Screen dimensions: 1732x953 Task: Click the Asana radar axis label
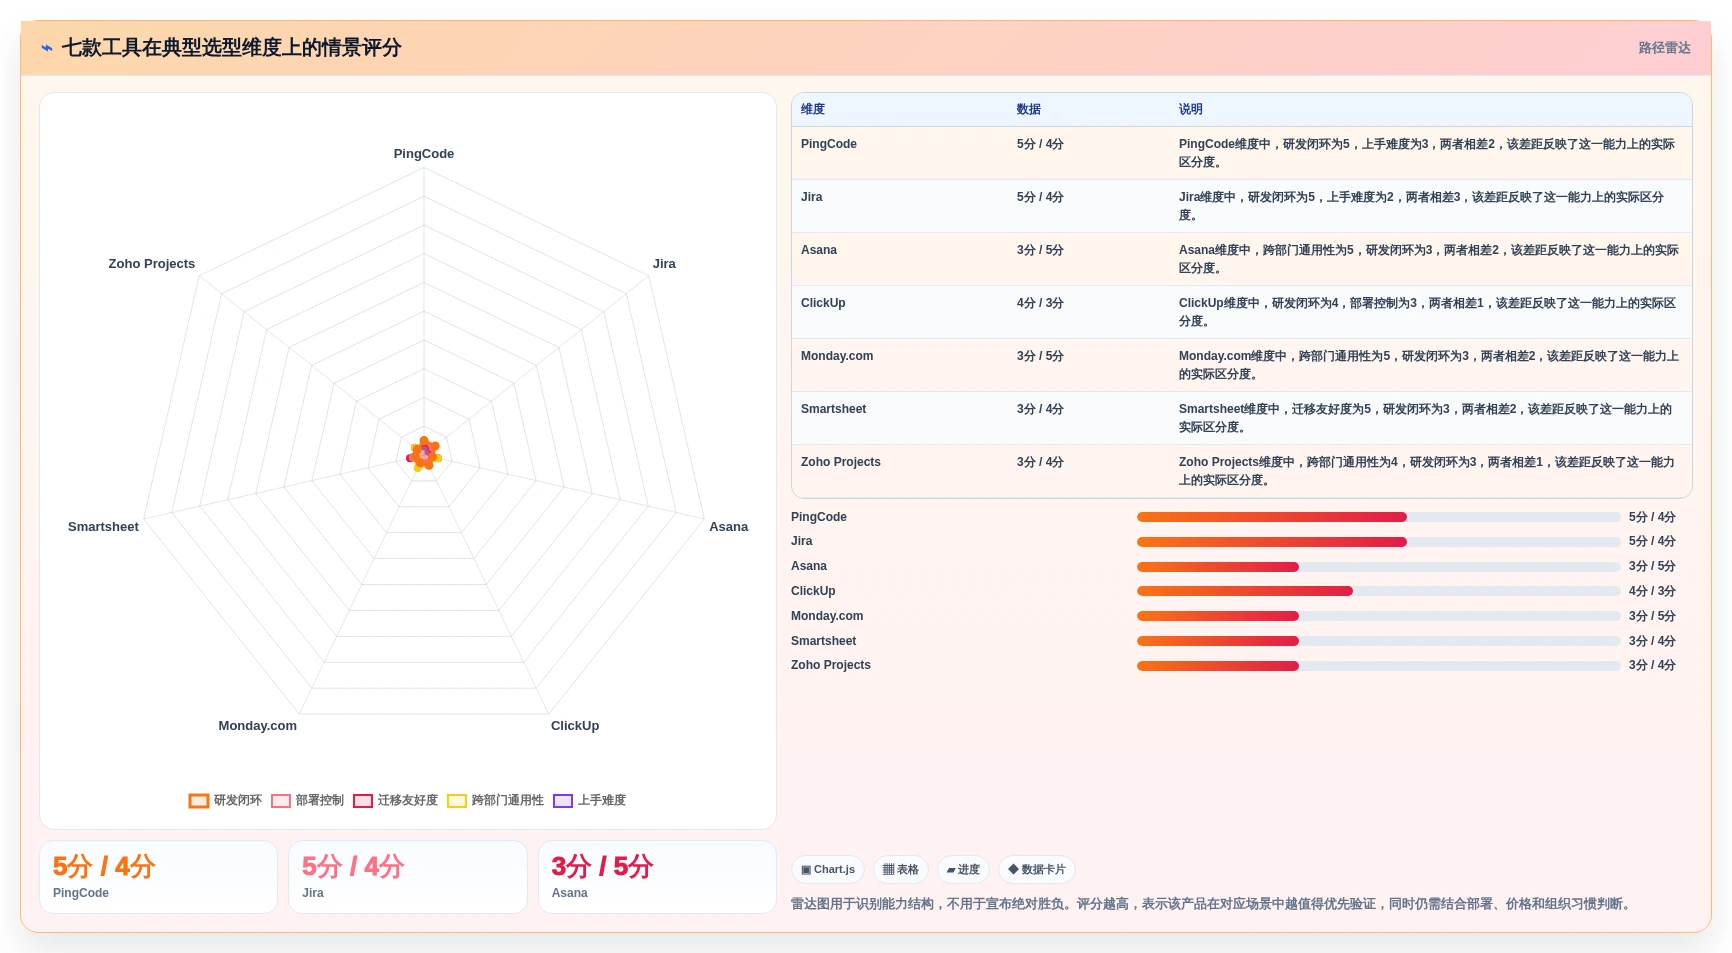[729, 527]
